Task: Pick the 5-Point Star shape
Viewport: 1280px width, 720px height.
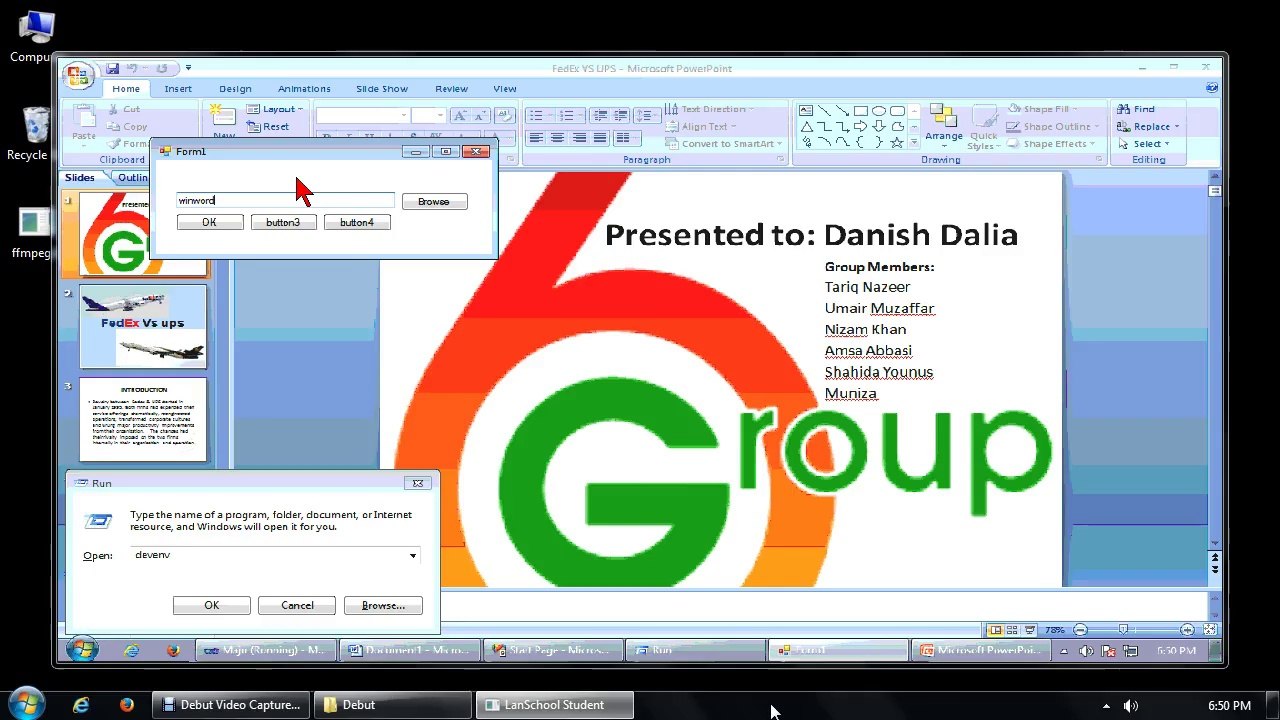Action: click(897, 143)
